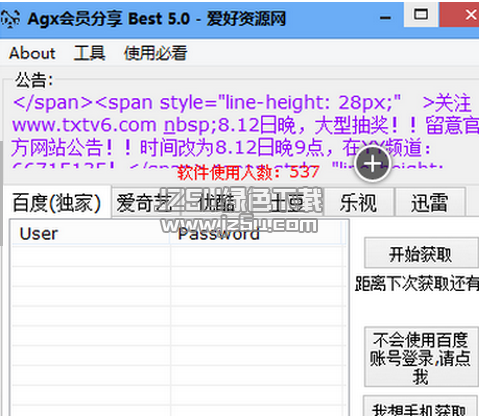Screen dimensions: 479x420
Task: Click the 开始获取 button
Action: click(x=421, y=253)
